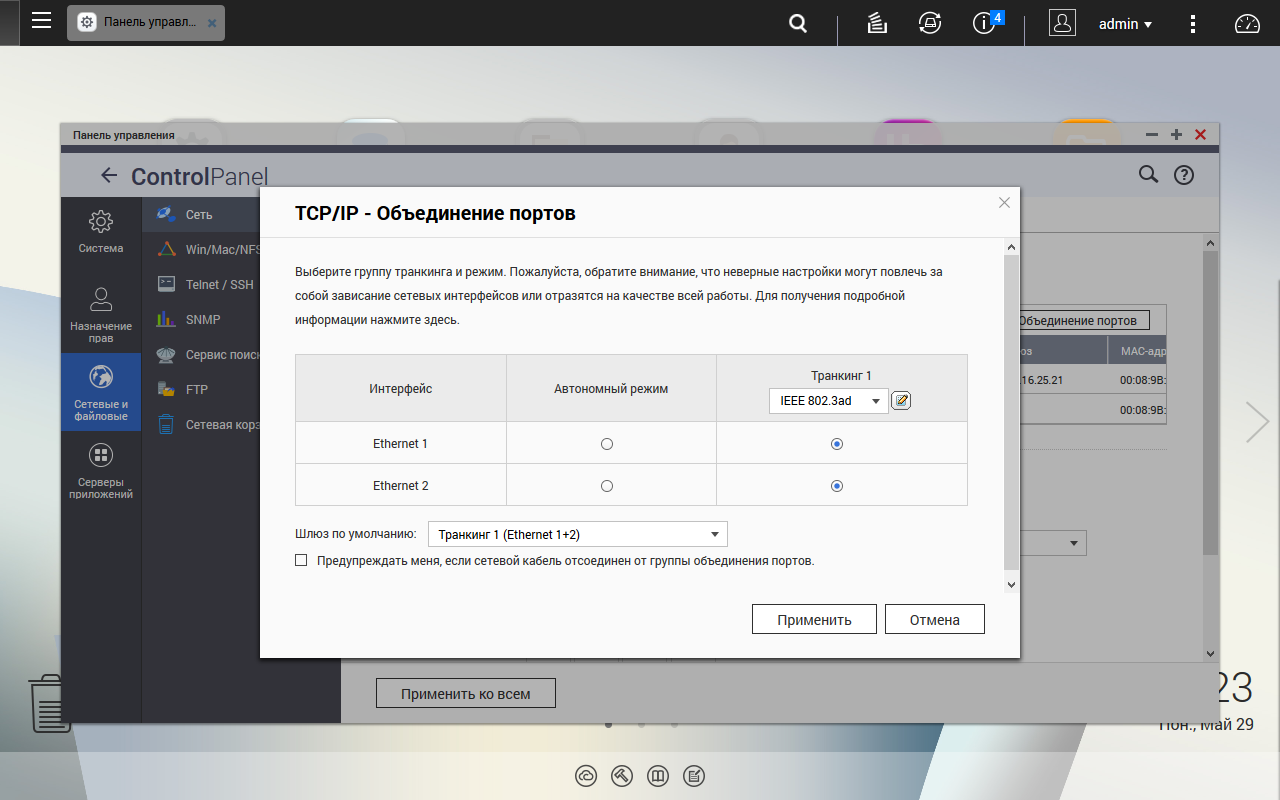Click the Ethernet 1 interface cell

(400, 444)
